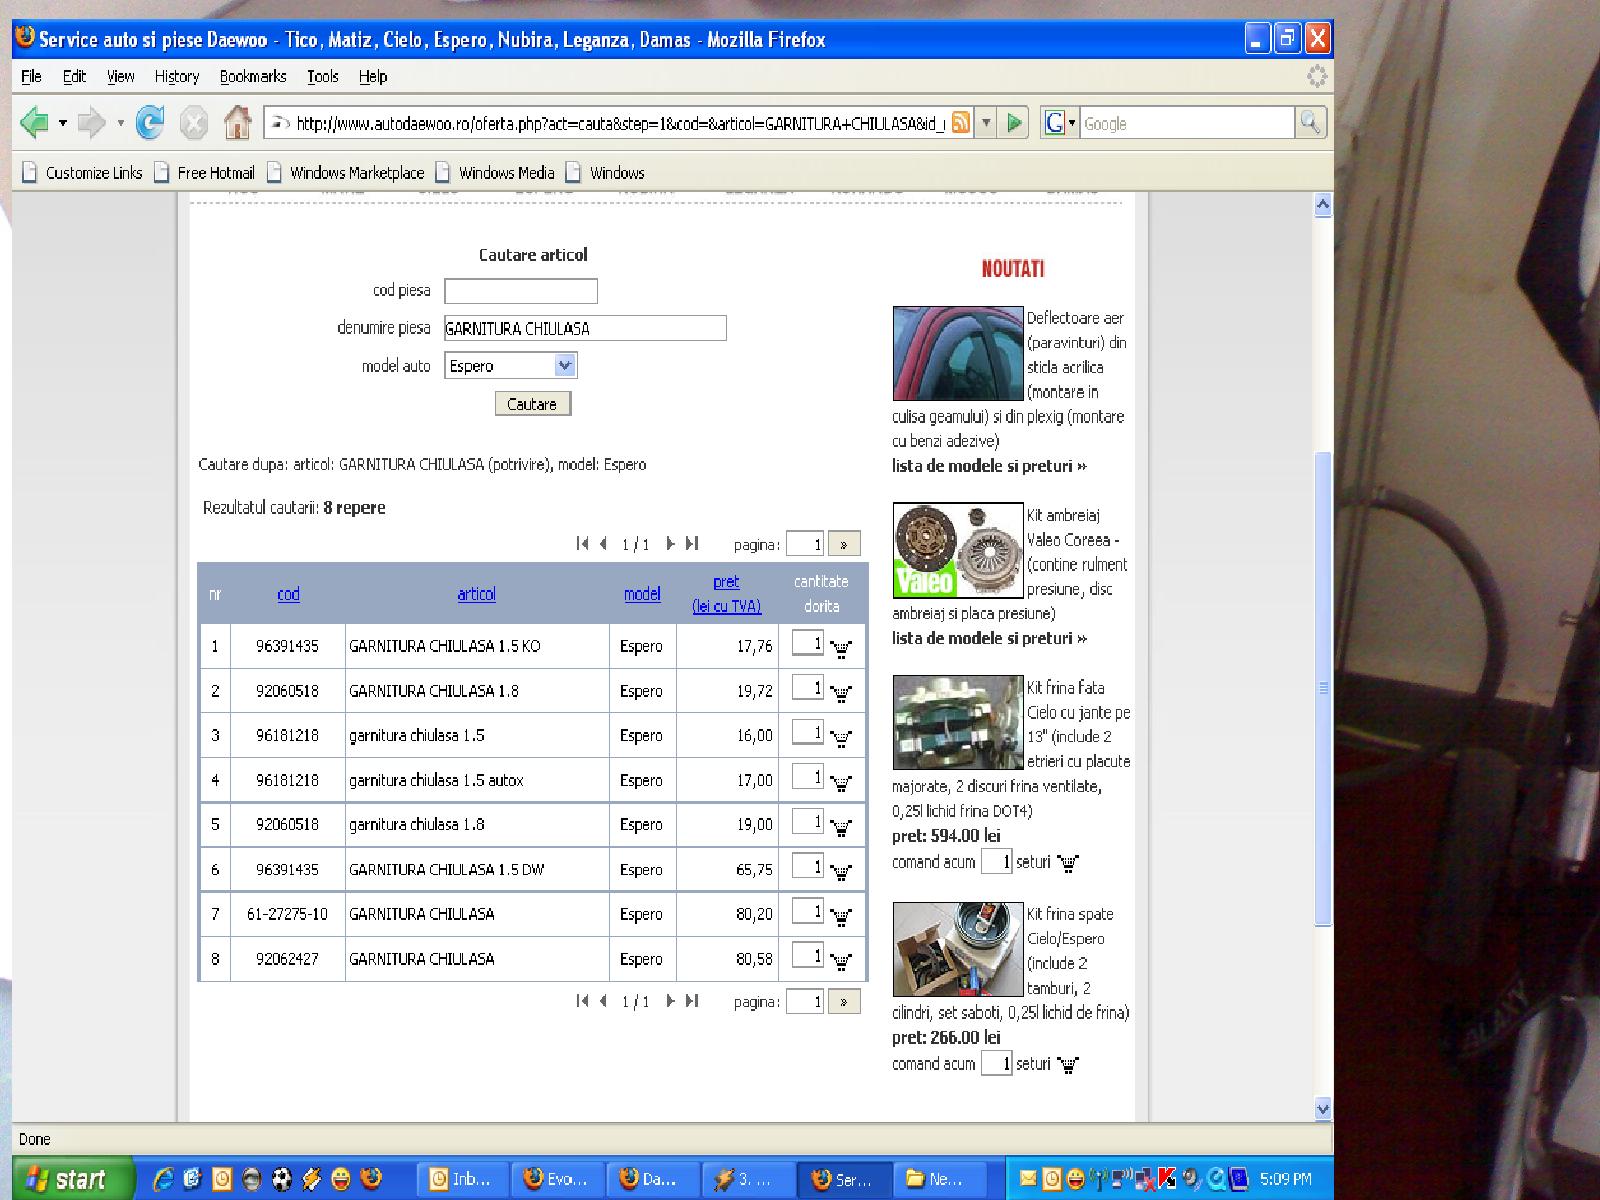Add GARNITURA CHIULASA 1.5 DW to cart
Screen dimensions: 1600x1200
pos(841,871)
